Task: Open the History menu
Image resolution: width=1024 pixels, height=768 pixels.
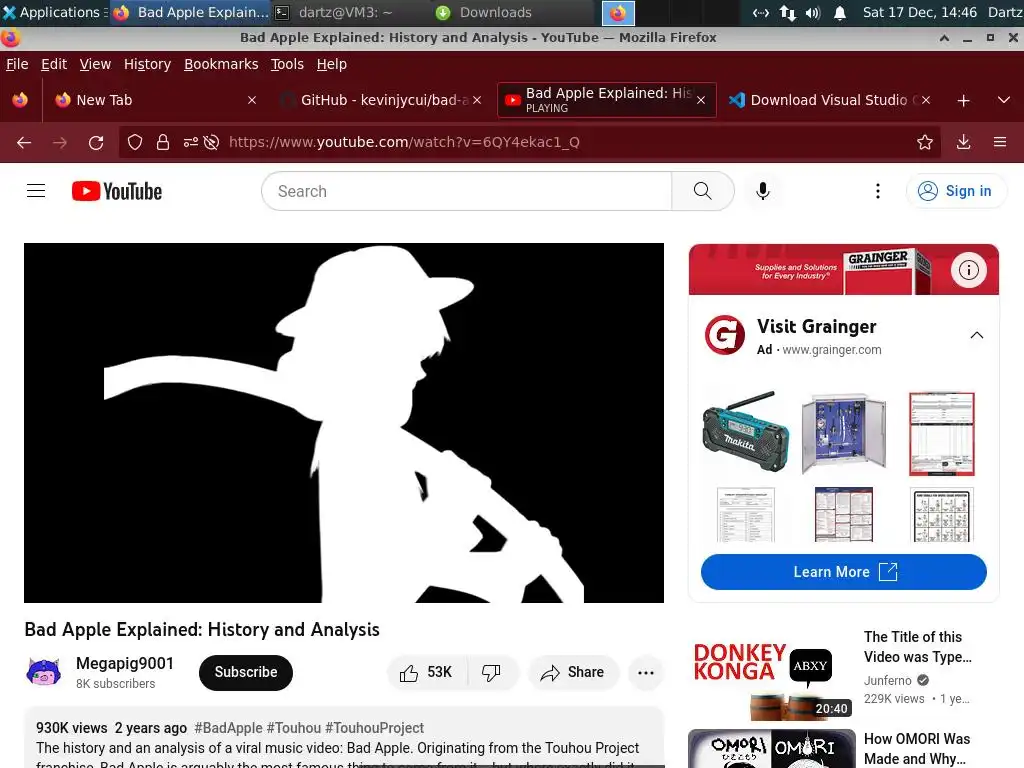Action: 148,64
